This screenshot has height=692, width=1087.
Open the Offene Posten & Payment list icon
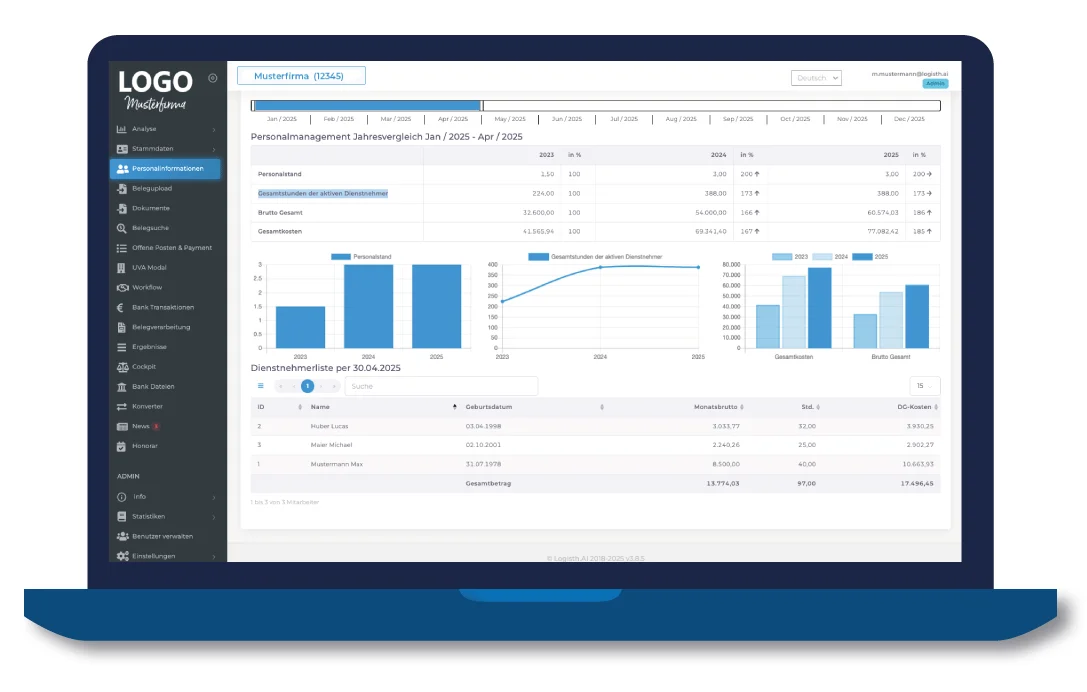(x=121, y=248)
